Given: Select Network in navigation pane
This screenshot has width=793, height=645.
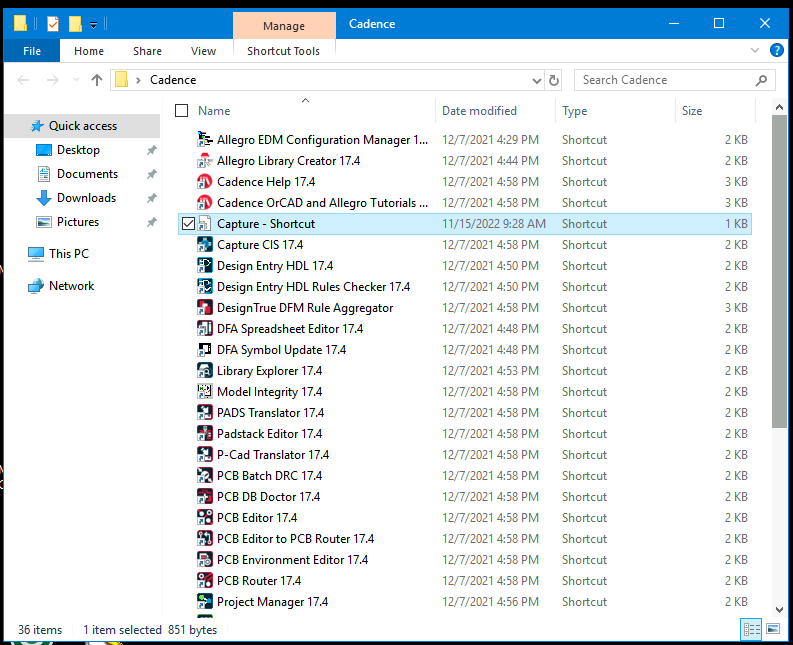Looking at the screenshot, I should [71, 286].
